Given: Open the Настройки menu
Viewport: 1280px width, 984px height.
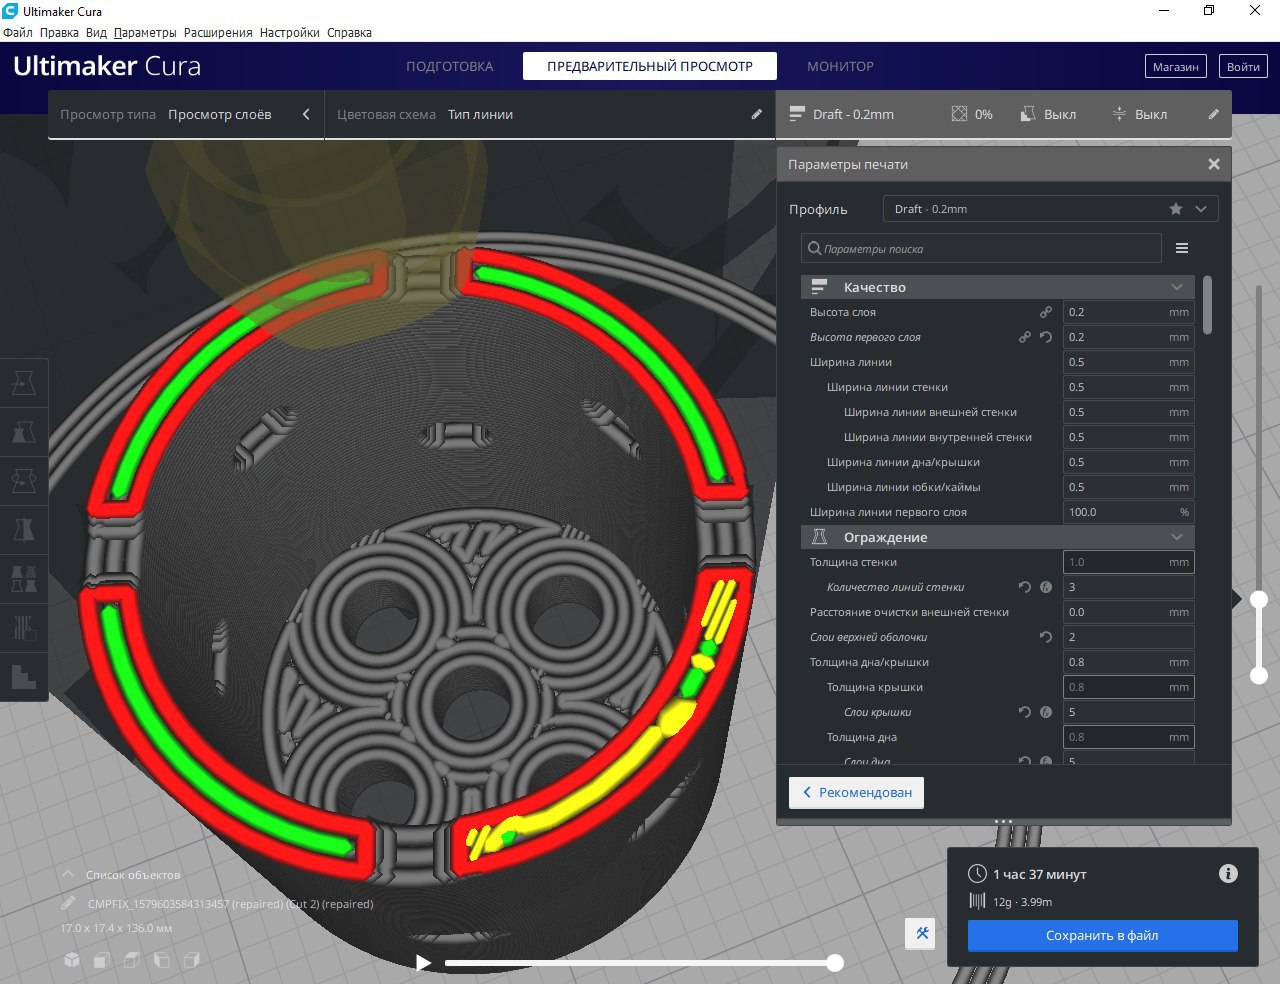Looking at the screenshot, I should (290, 32).
